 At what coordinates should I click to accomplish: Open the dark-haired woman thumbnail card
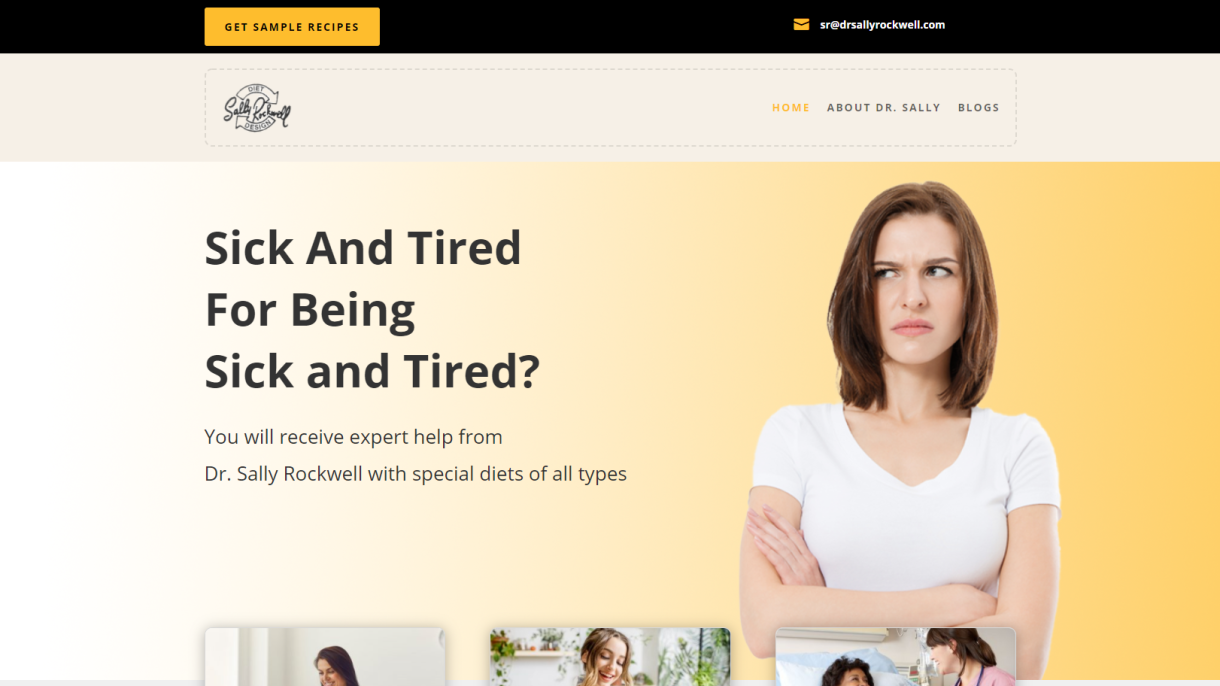click(325, 657)
